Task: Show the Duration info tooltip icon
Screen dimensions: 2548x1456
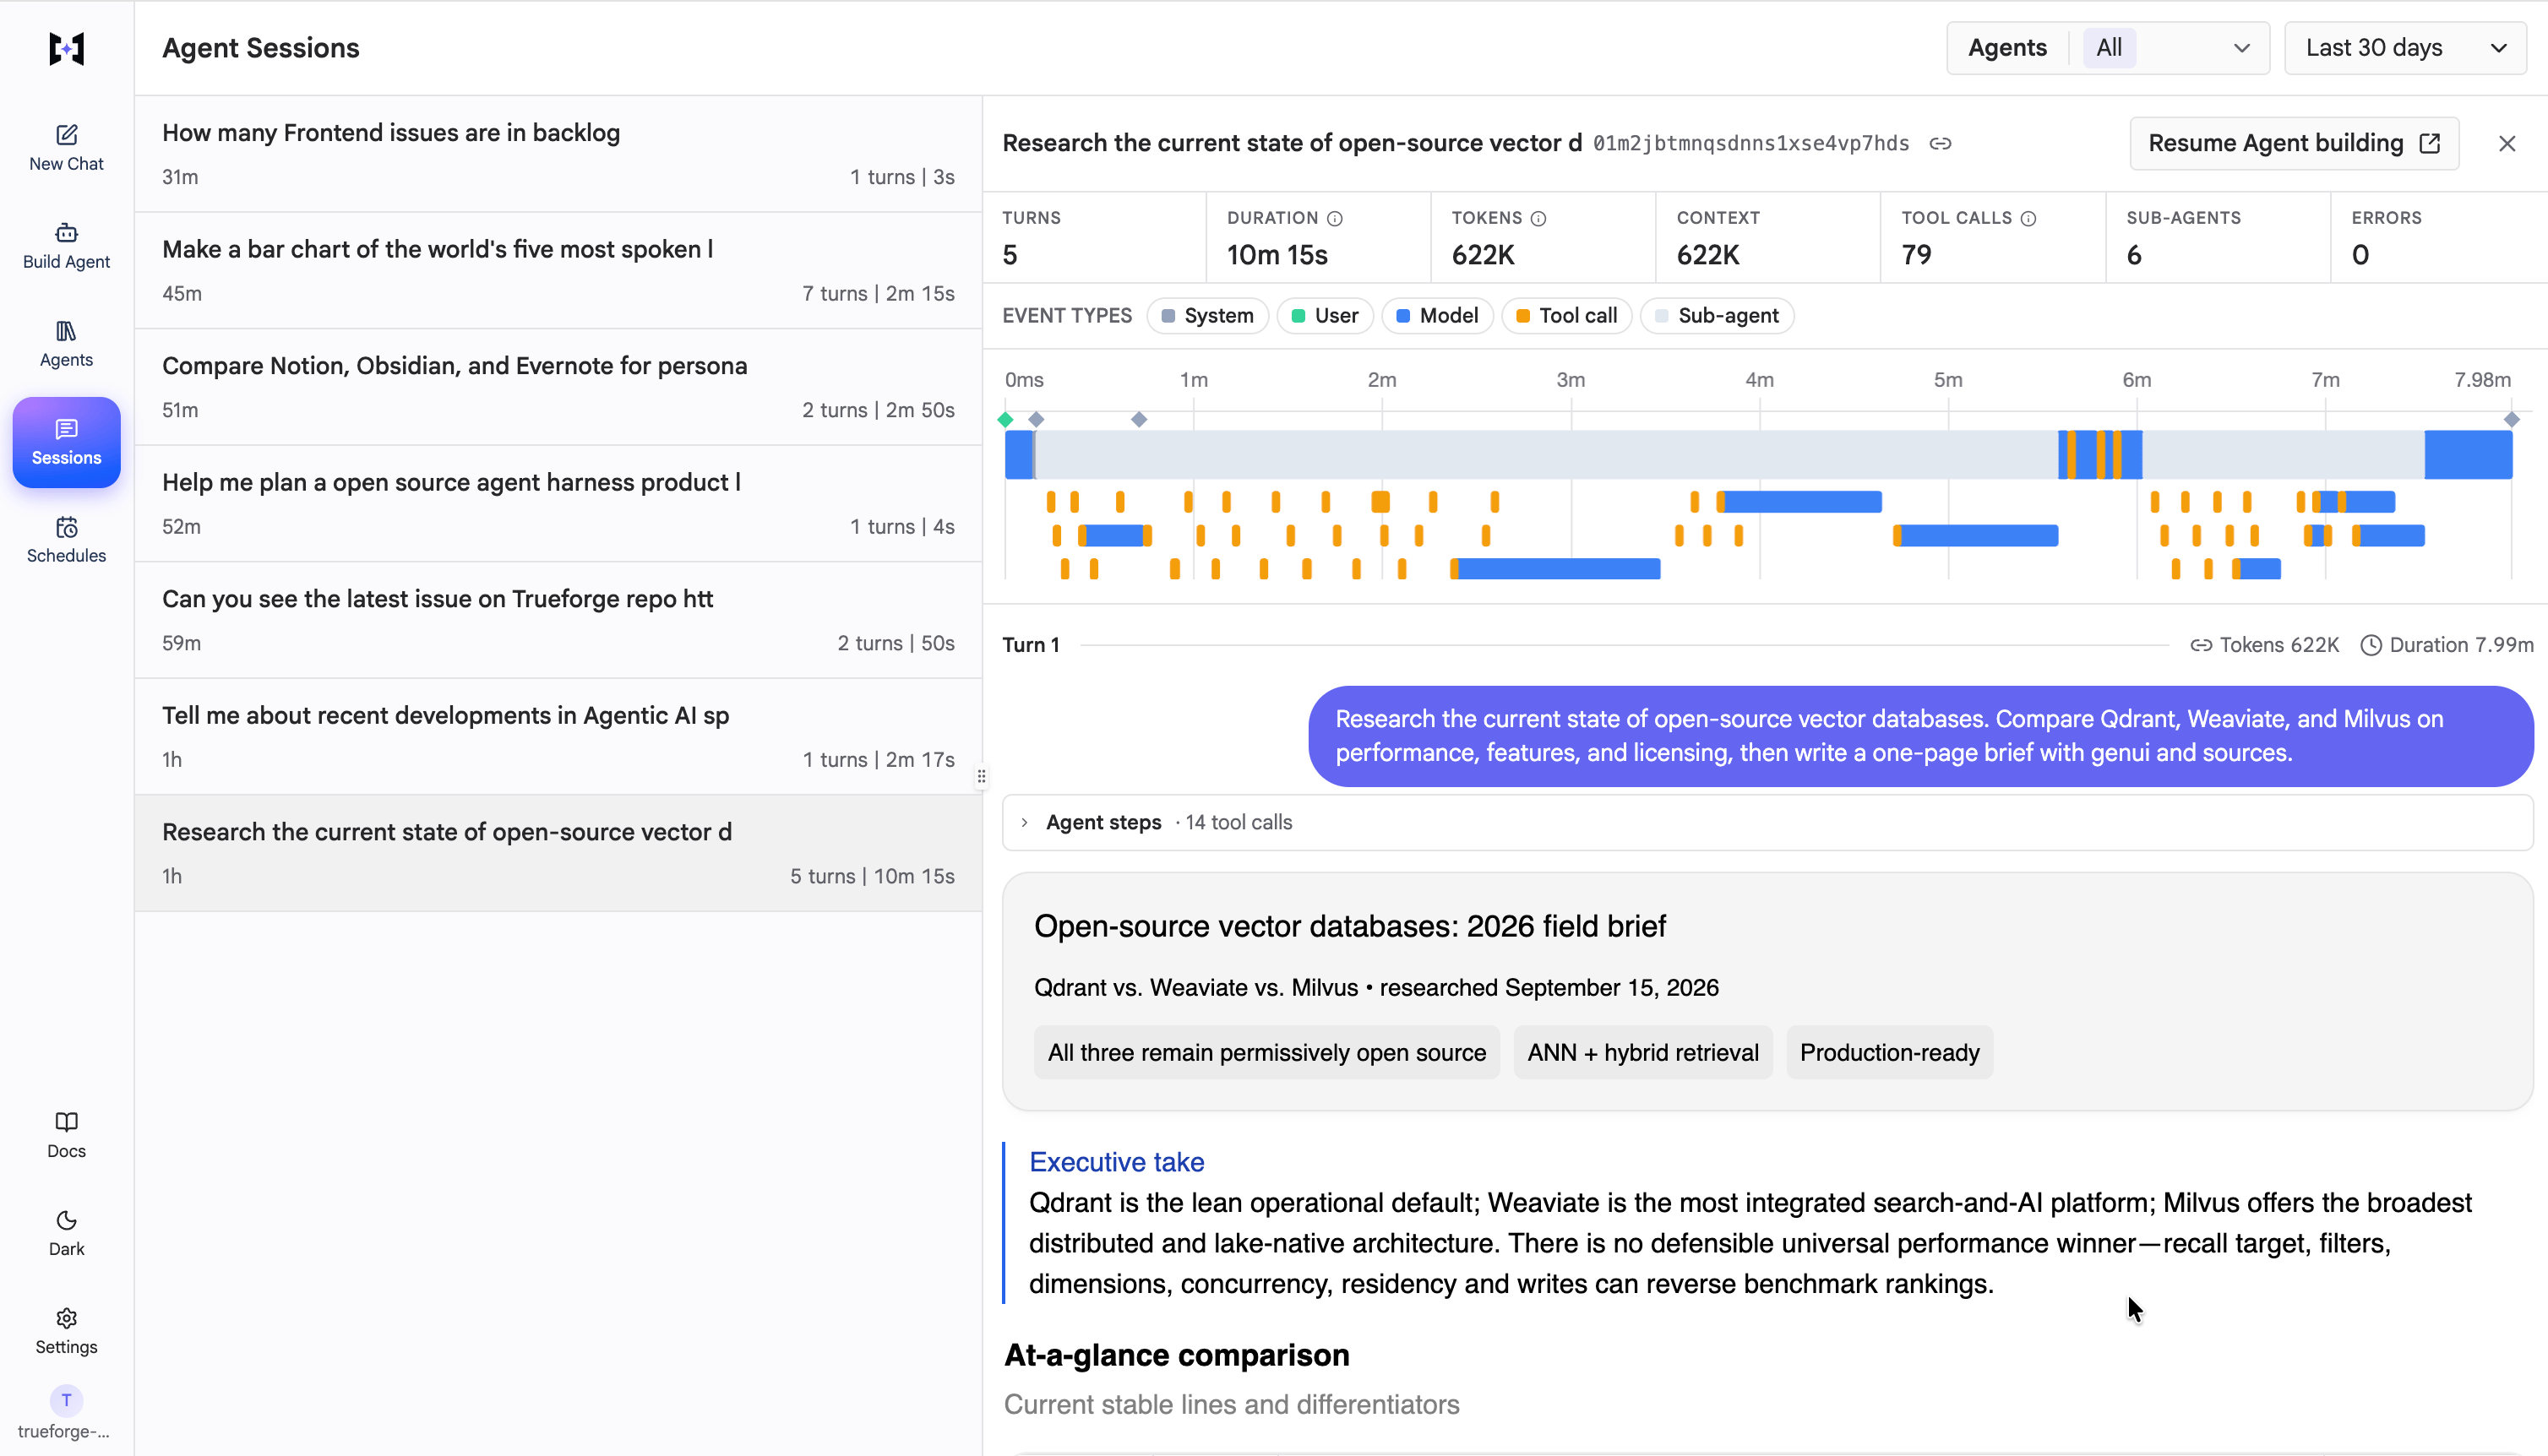Action: (1335, 218)
